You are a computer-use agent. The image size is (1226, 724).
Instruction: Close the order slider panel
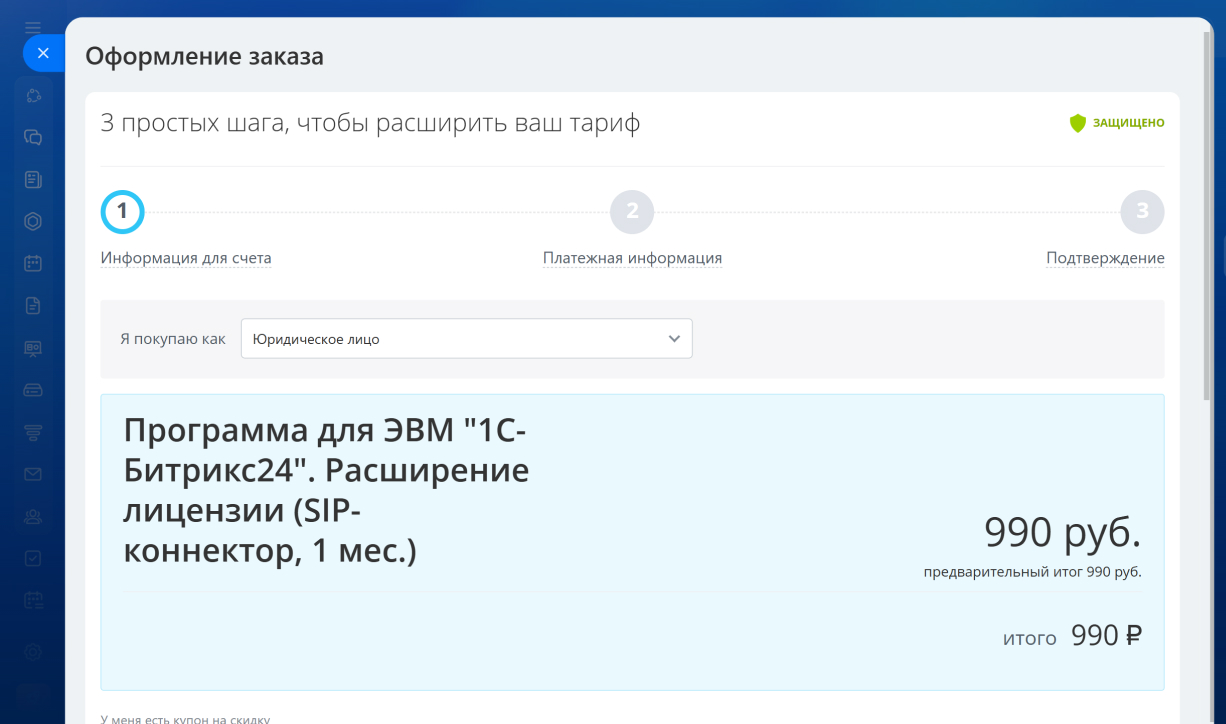point(43,53)
